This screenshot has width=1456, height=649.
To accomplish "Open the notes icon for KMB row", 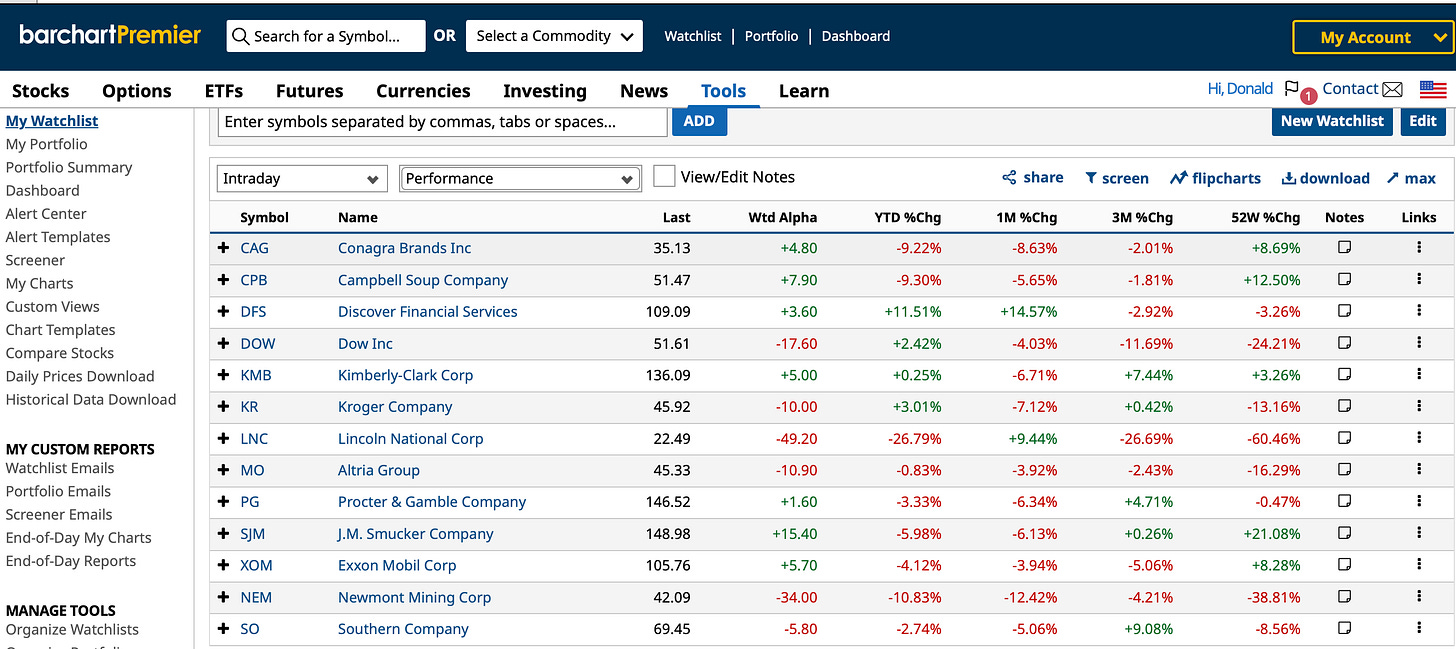I will click(x=1344, y=374).
